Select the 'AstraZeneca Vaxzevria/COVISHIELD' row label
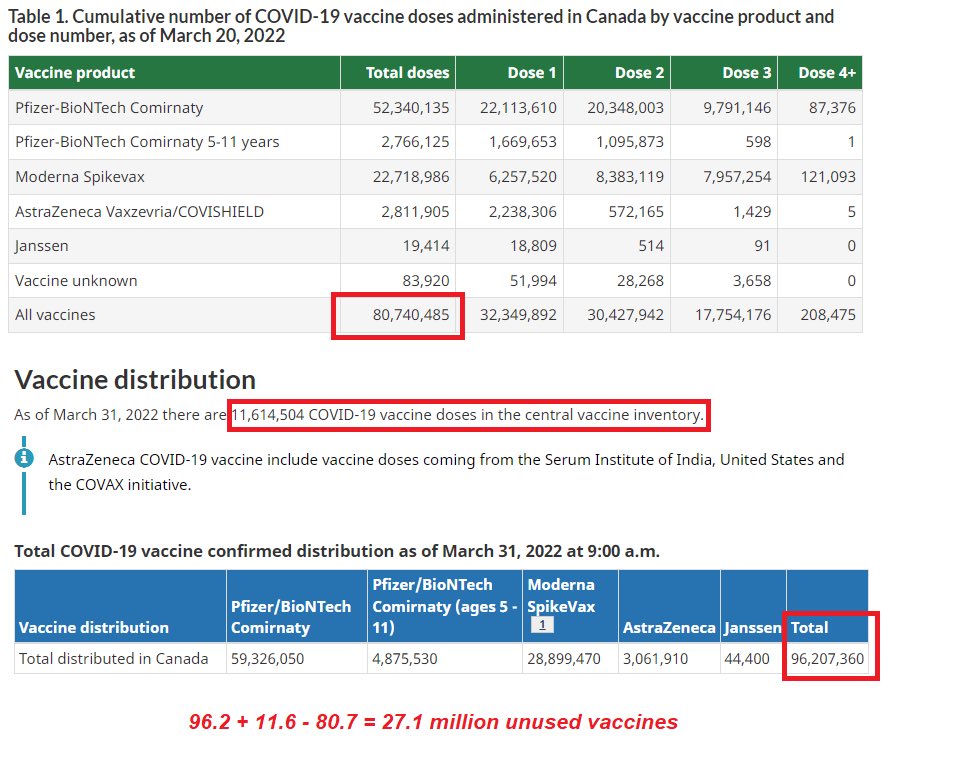The width and height of the screenshot is (962, 764). coord(139,212)
